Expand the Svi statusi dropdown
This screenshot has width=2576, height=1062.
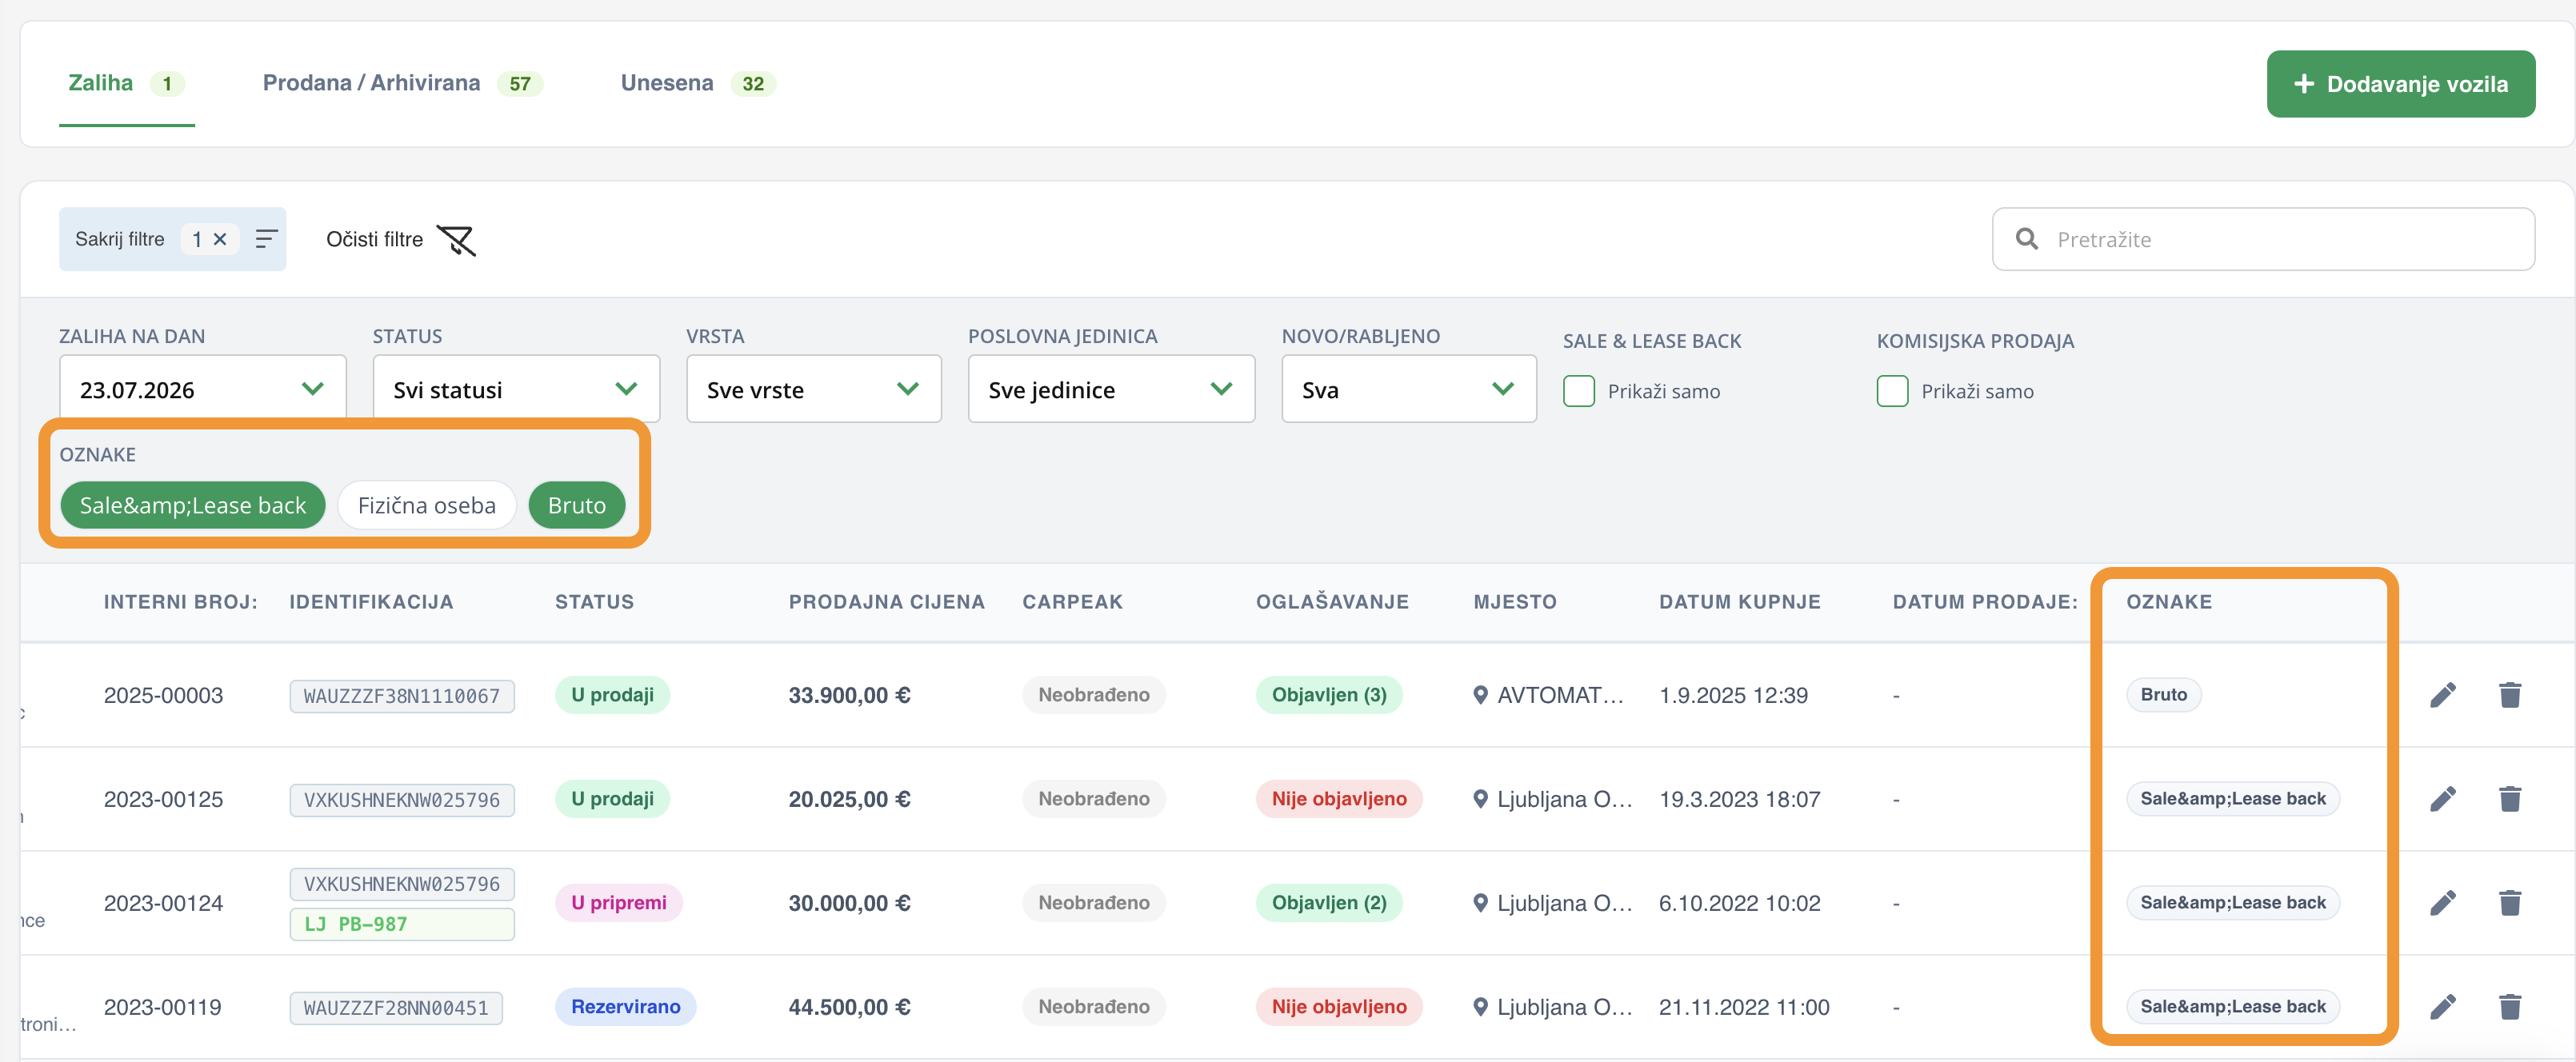516,389
